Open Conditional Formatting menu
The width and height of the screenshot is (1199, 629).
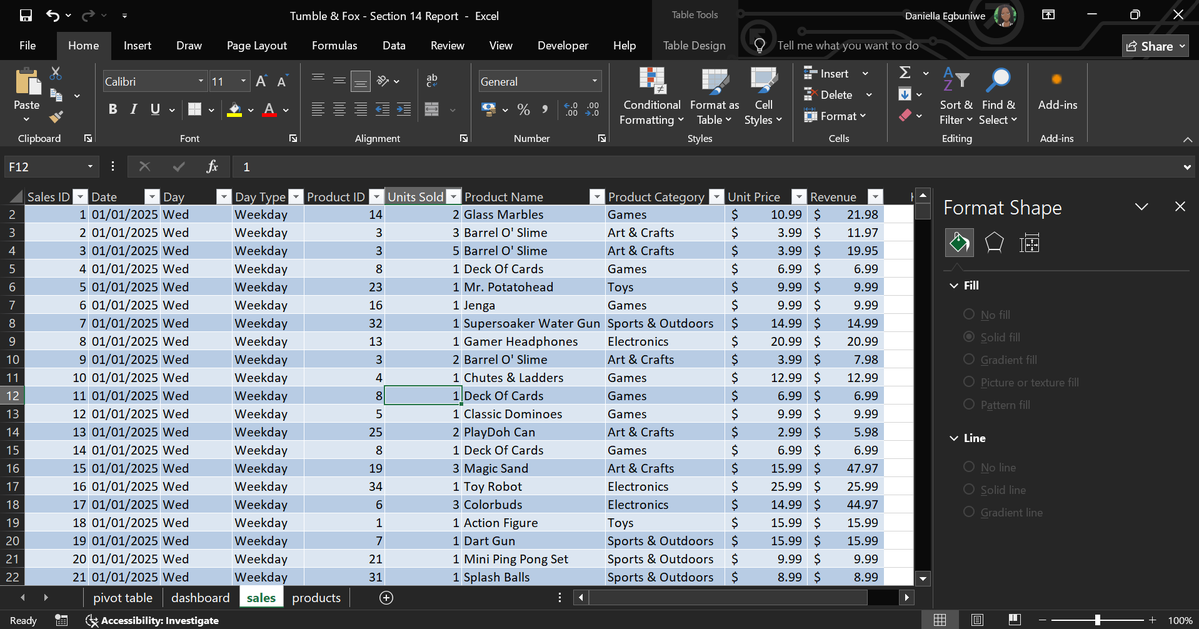(651, 97)
